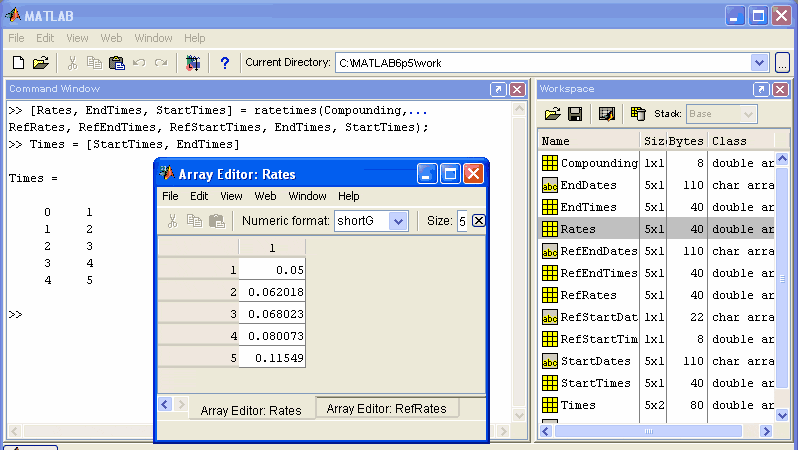Open File menu in Array Editor window
This screenshot has height=450, width=799.
tap(170, 196)
